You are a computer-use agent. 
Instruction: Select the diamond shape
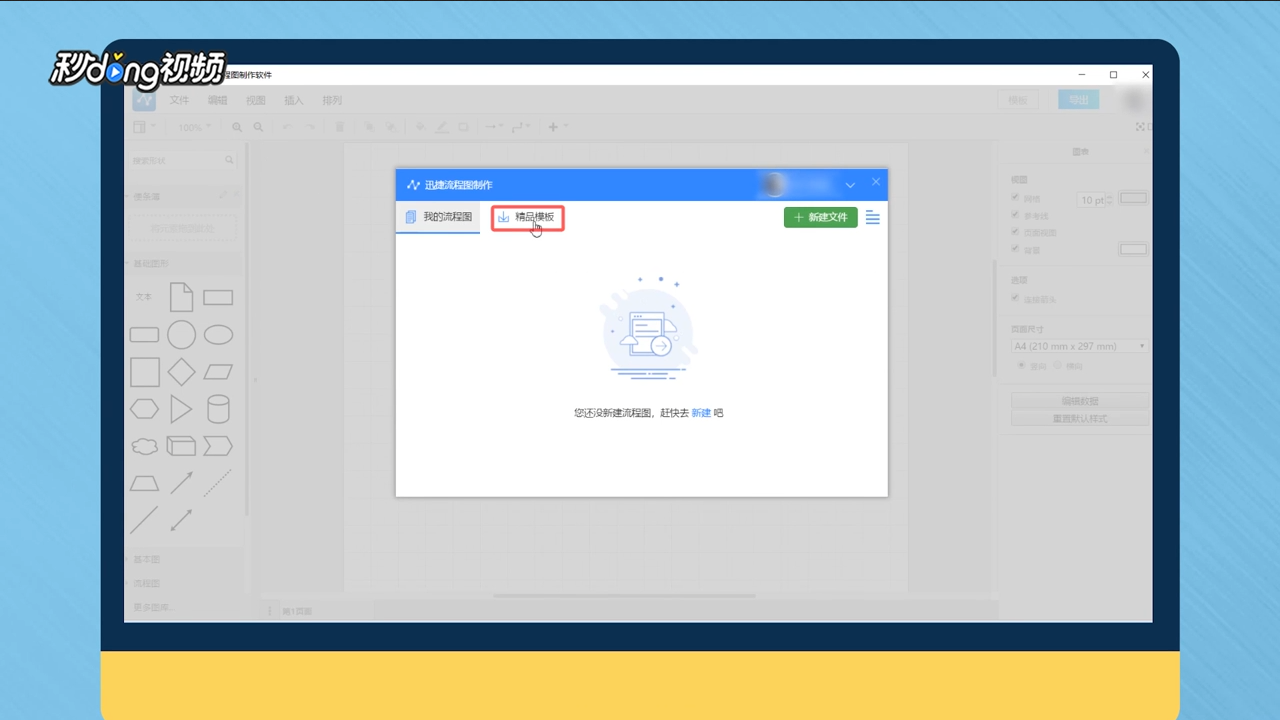pyautogui.click(x=181, y=372)
